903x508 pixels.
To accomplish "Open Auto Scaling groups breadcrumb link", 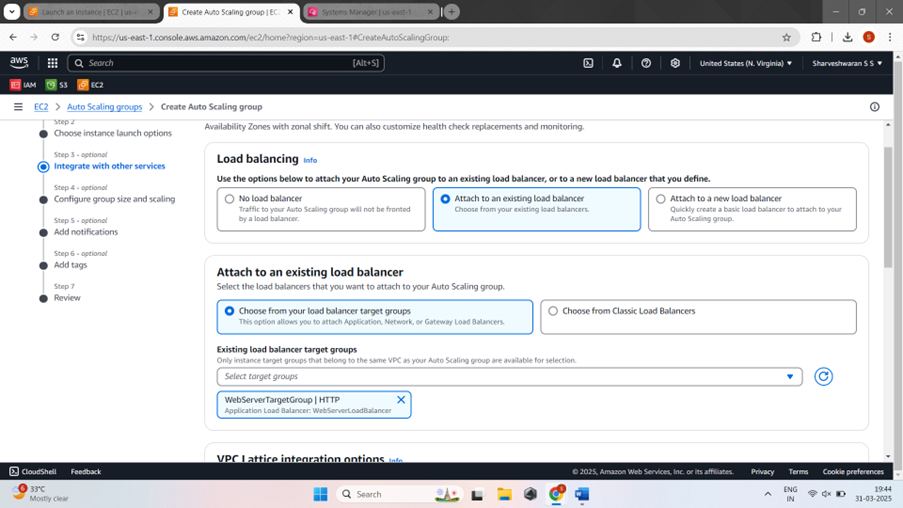I will [104, 107].
